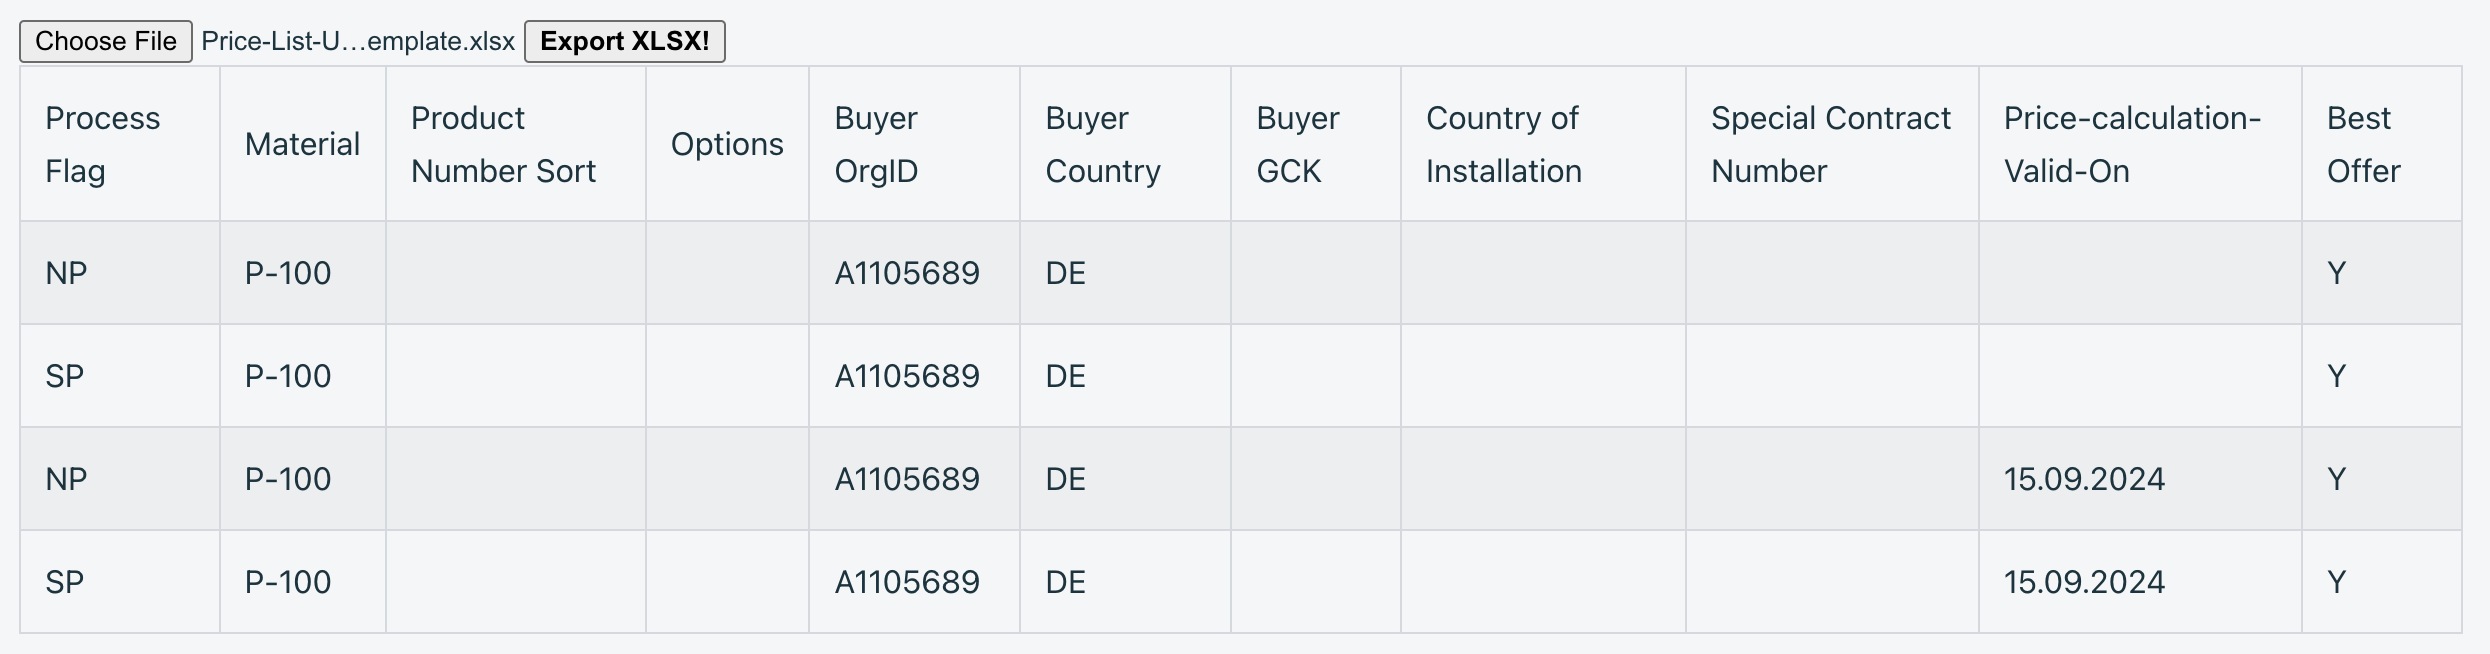This screenshot has height=654, width=2490.
Task: Click the Export XLSX! button
Action: (625, 42)
